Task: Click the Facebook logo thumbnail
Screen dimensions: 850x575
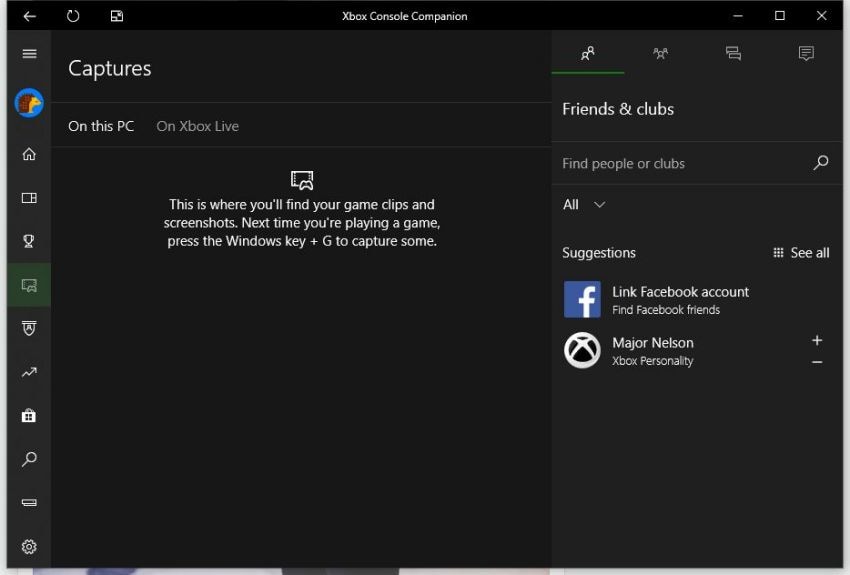Action: click(x=582, y=299)
